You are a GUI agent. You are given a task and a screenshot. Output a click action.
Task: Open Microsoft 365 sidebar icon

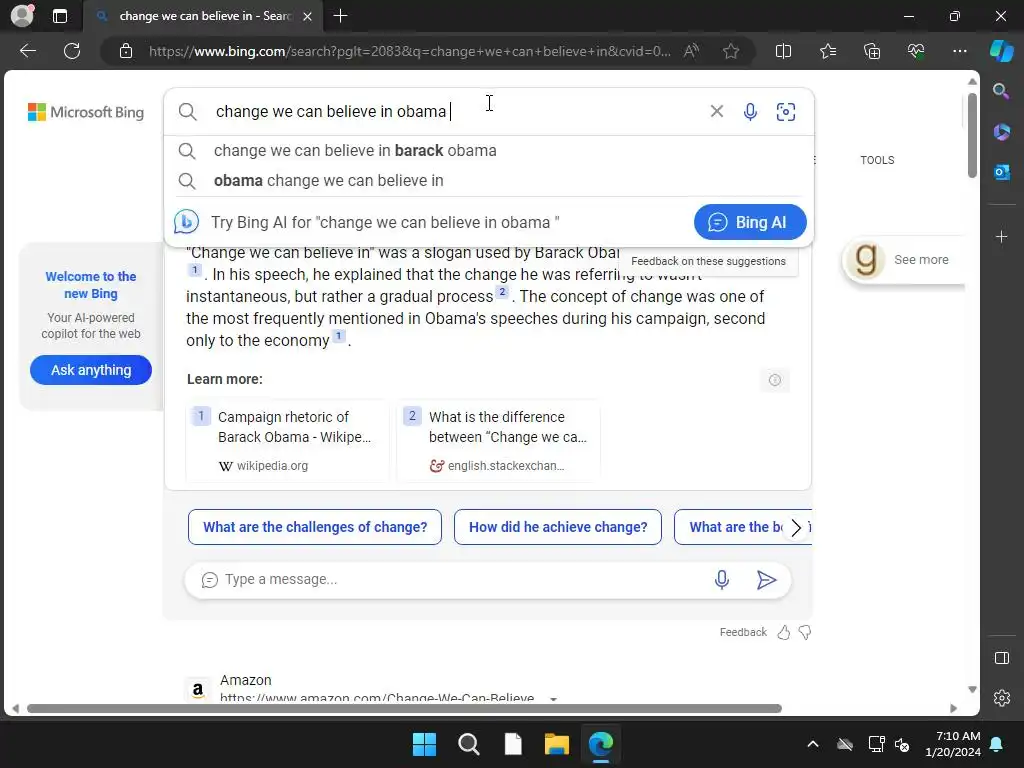click(x=1001, y=132)
